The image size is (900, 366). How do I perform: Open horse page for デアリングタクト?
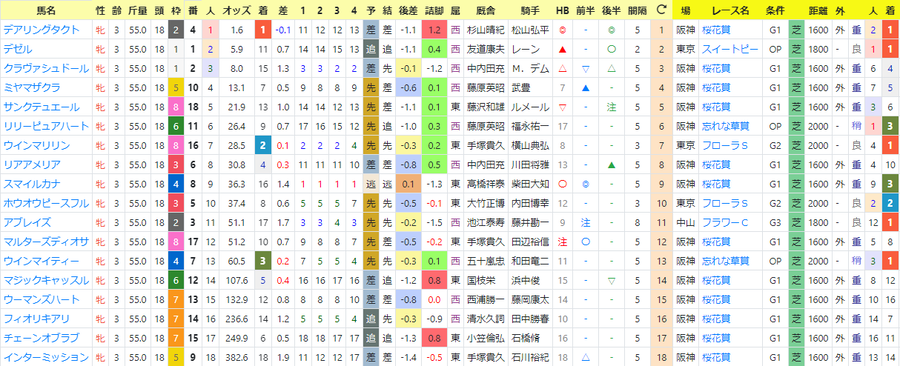point(41,30)
